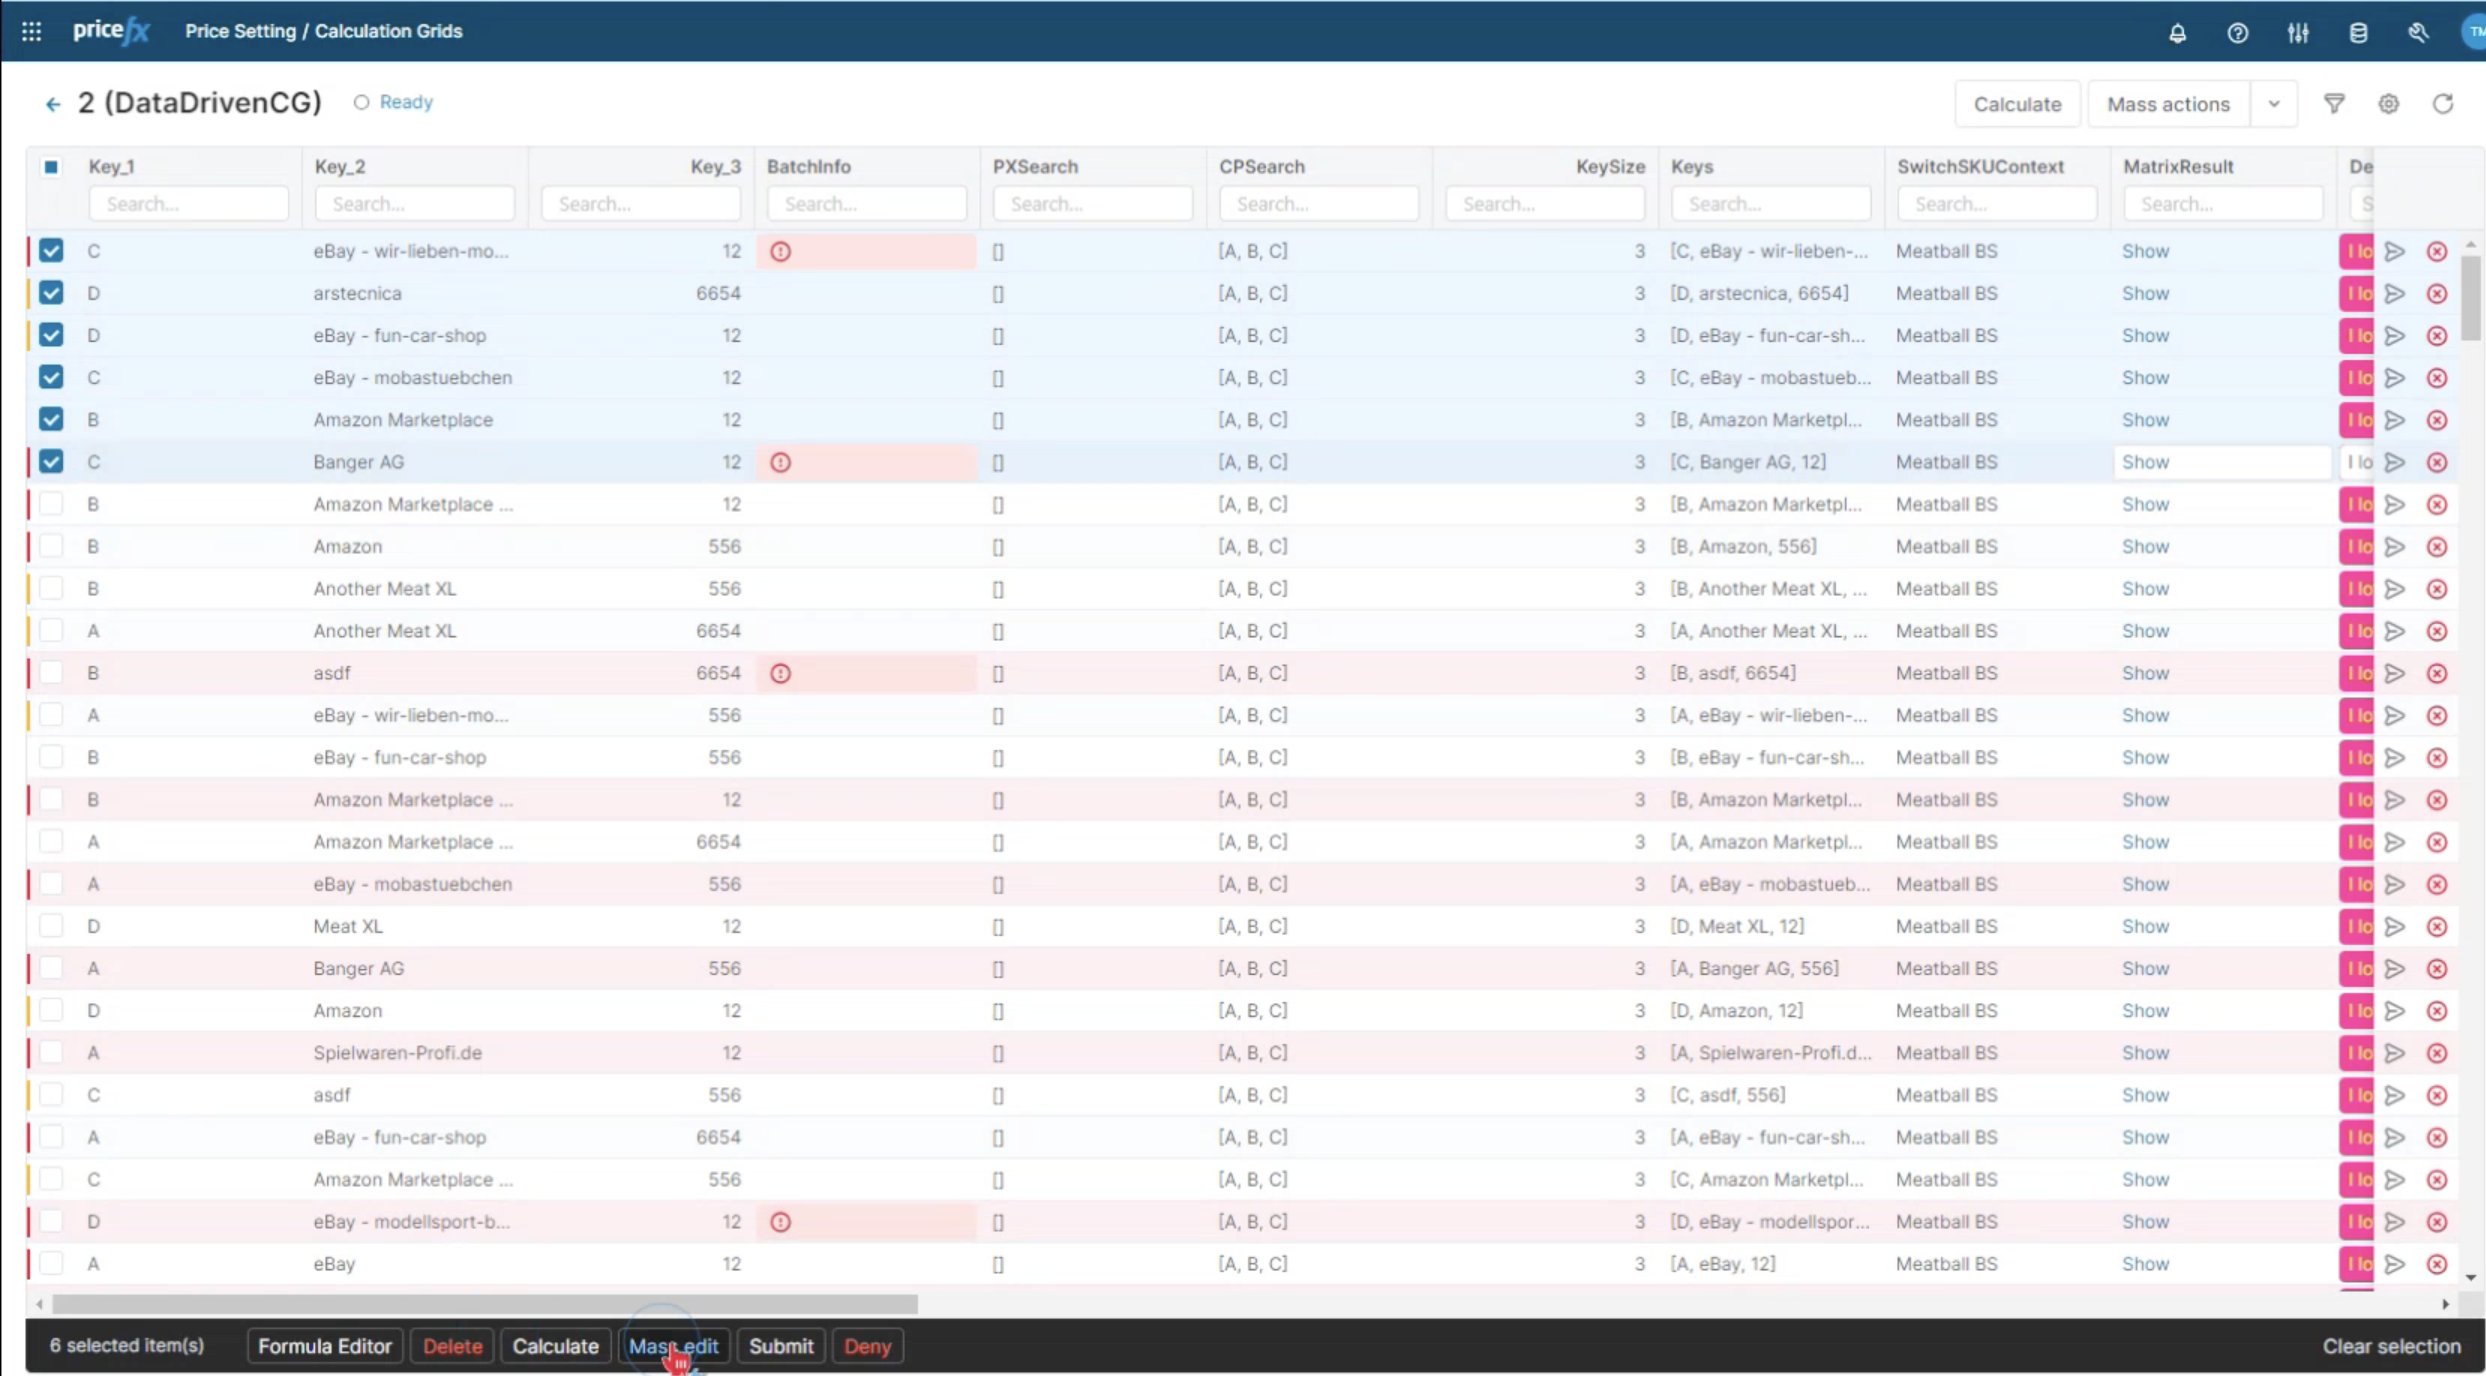Click Formula Editor in the bottom bar

point(325,1346)
